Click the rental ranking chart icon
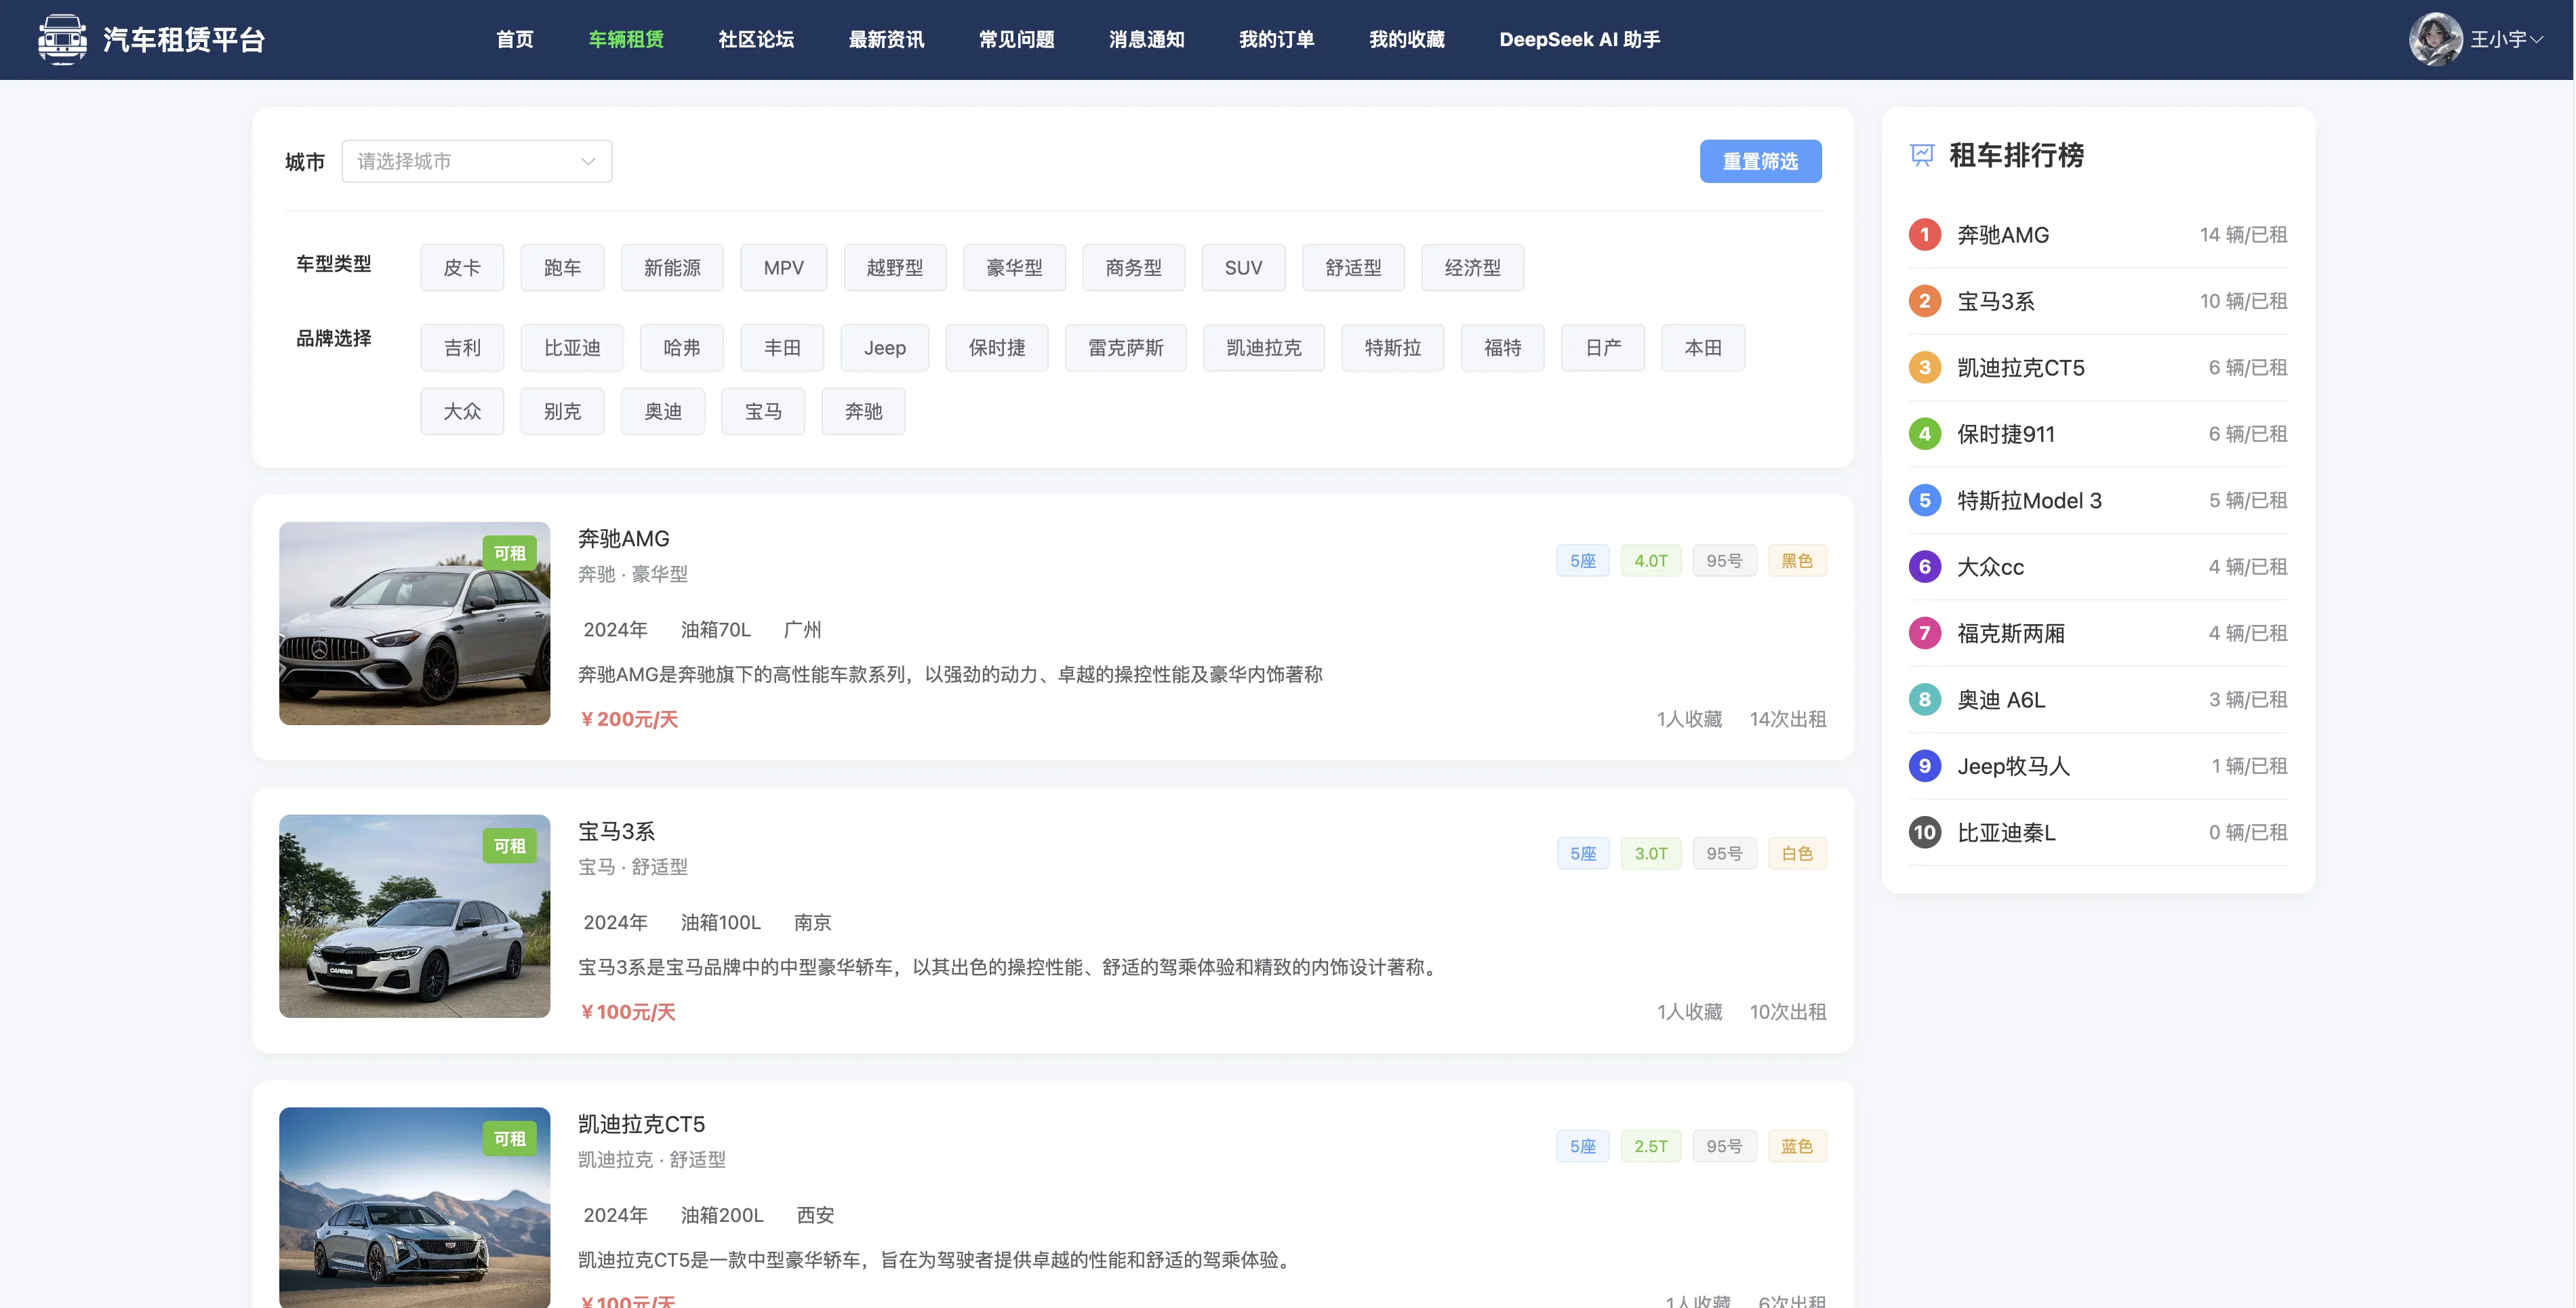This screenshot has height=1308, width=2576. point(1921,155)
